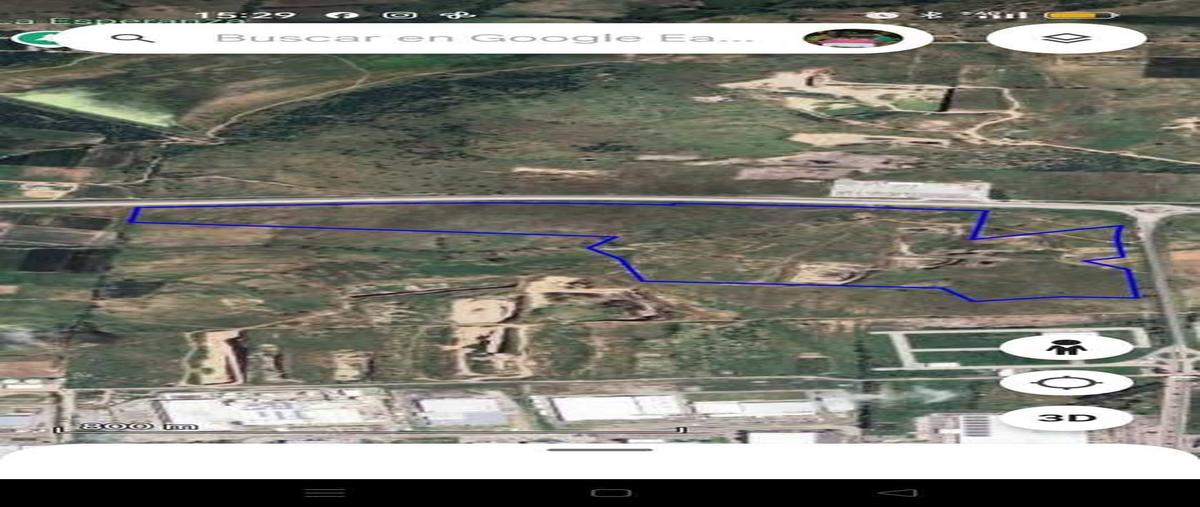Tap the battery indicator in status bar
This screenshot has height=507, width=1200.
click(x=1081, y=15)
